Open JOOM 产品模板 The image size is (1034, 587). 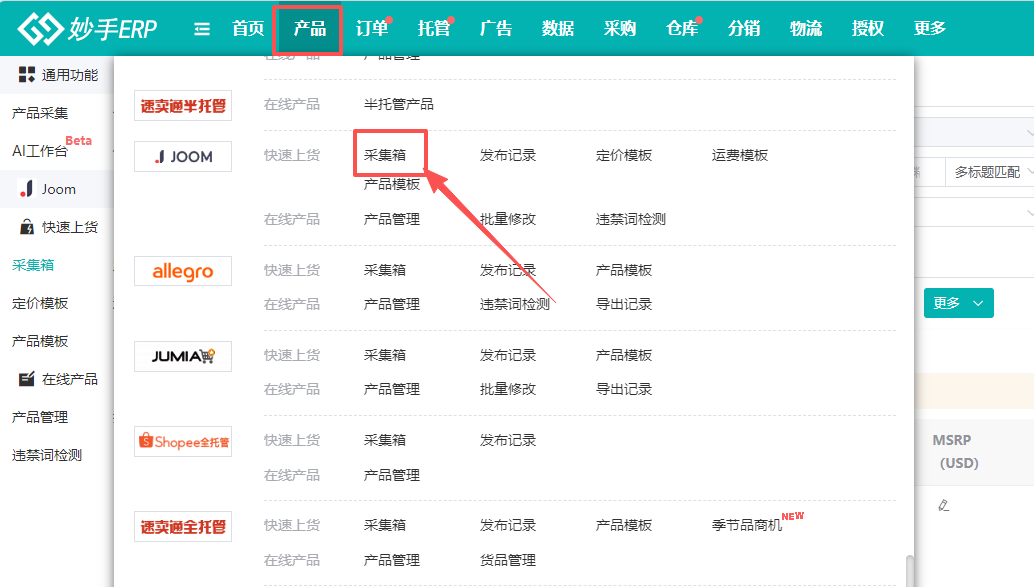(392, 185)
